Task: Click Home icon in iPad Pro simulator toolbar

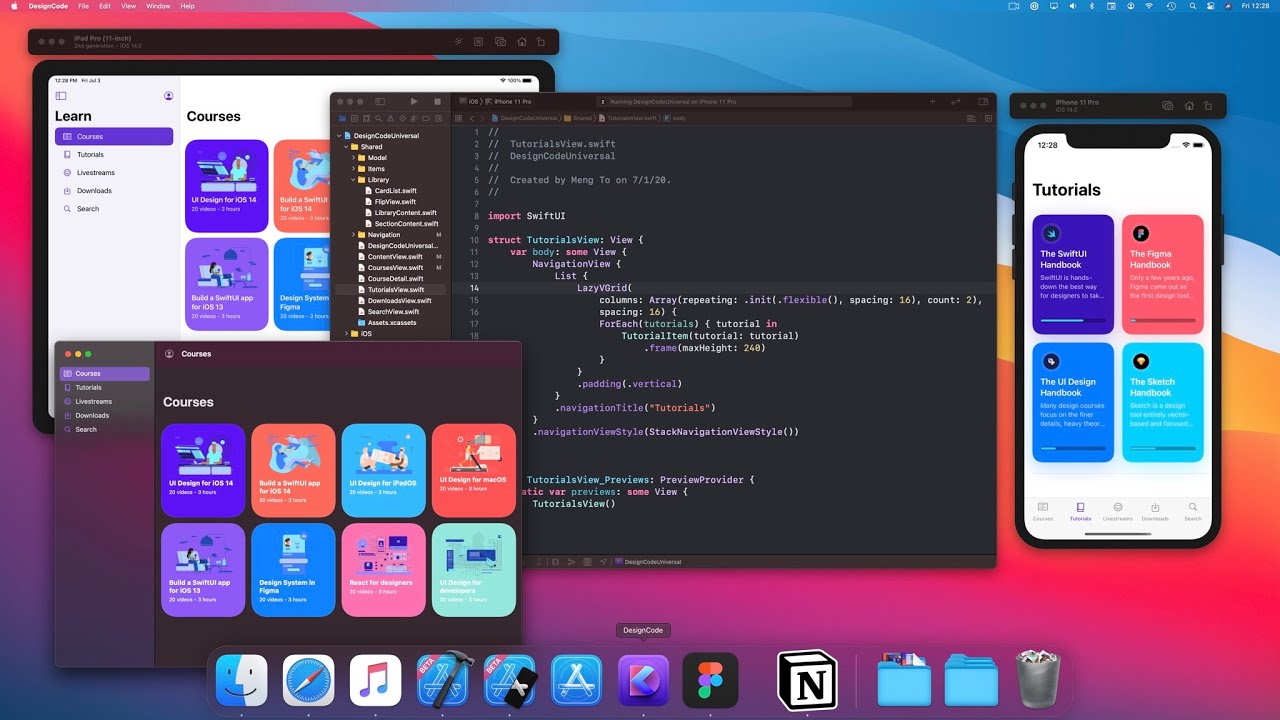Action: coord(521,42)
